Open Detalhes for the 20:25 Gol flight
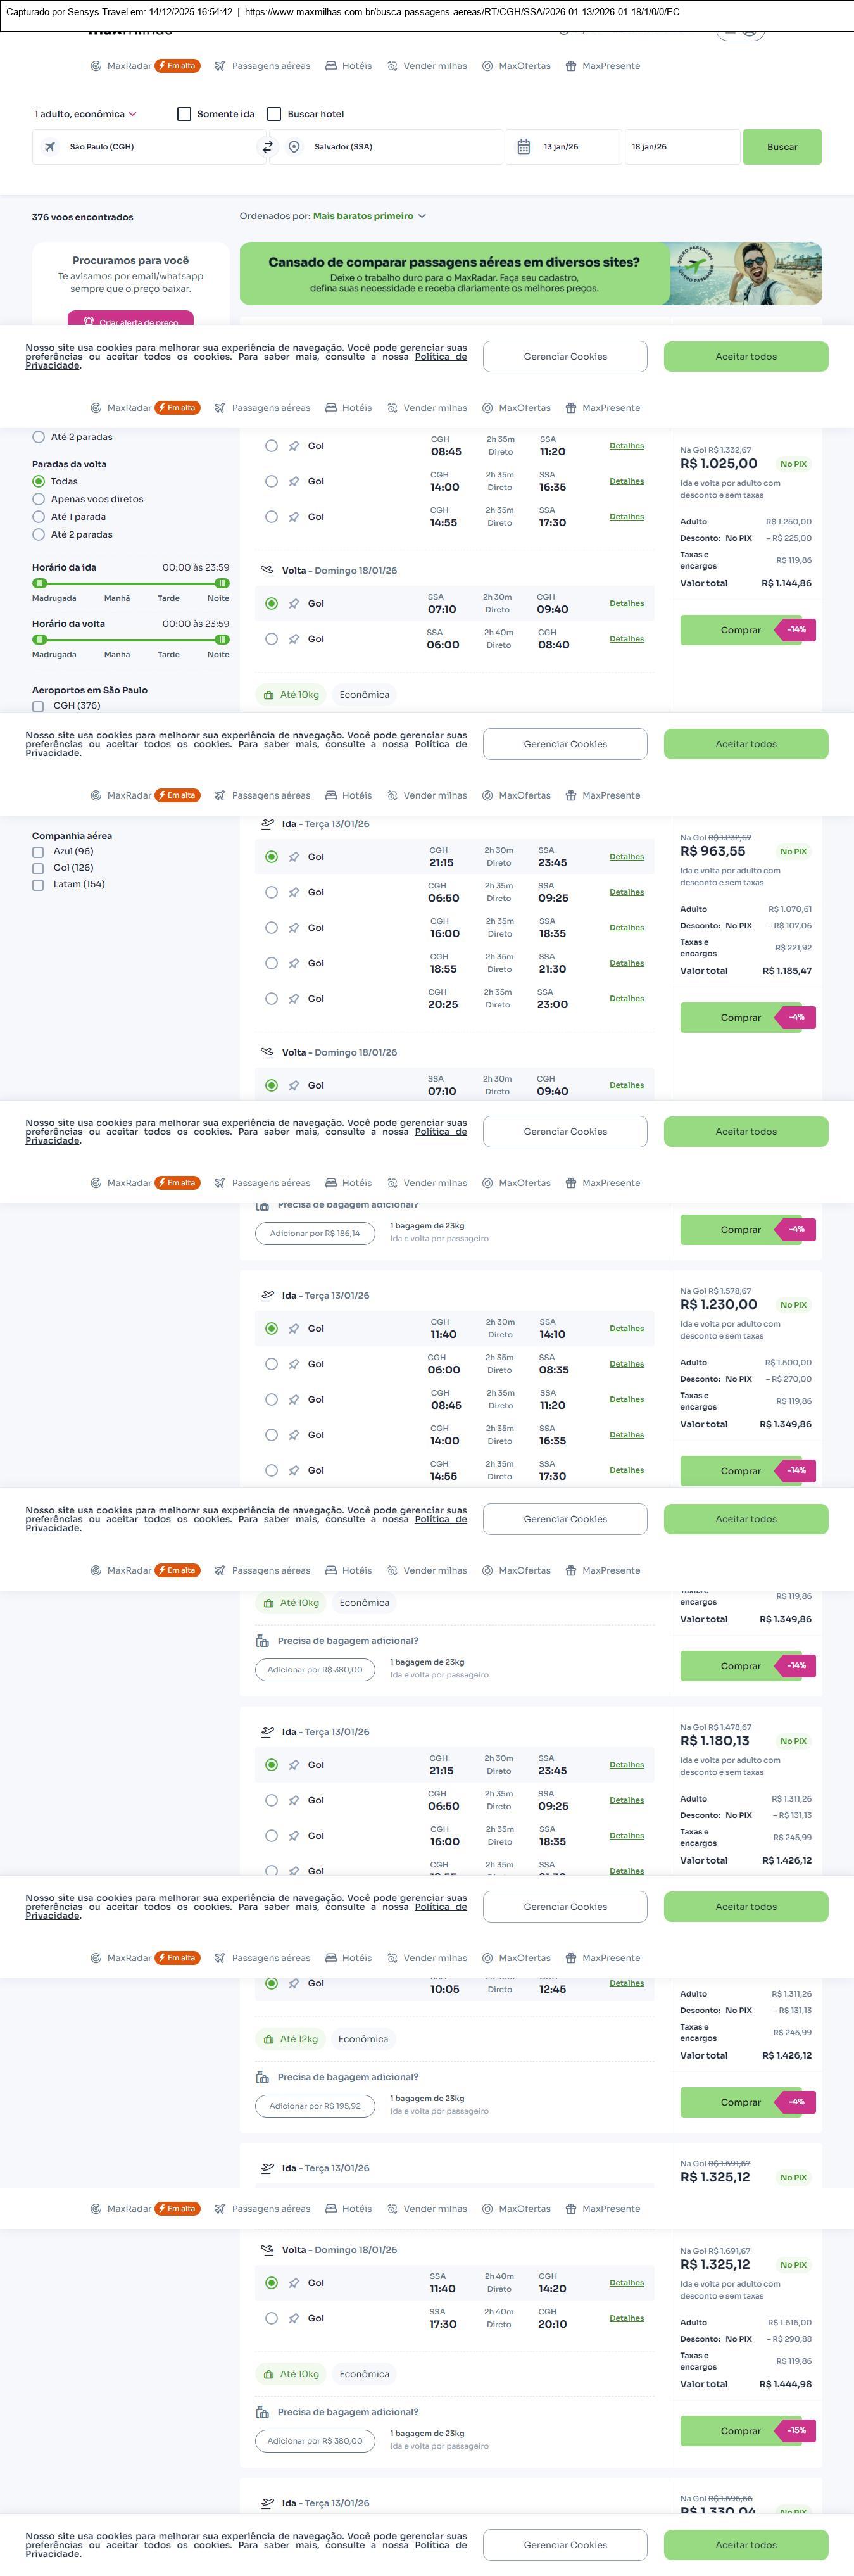Image resolution: width=854 pixels, height=2576 pixels. pyautogui.click(x=626, y=999)
